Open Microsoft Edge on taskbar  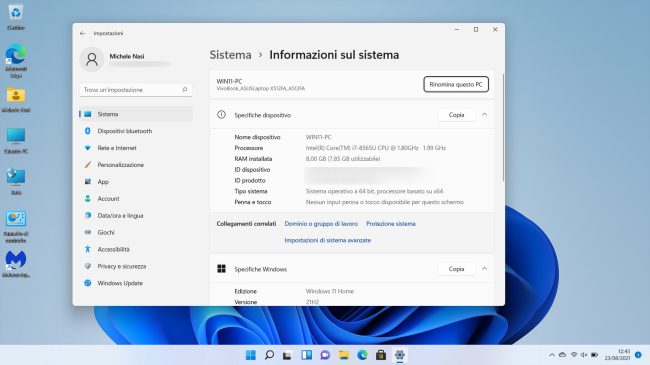tap(362, 355)
